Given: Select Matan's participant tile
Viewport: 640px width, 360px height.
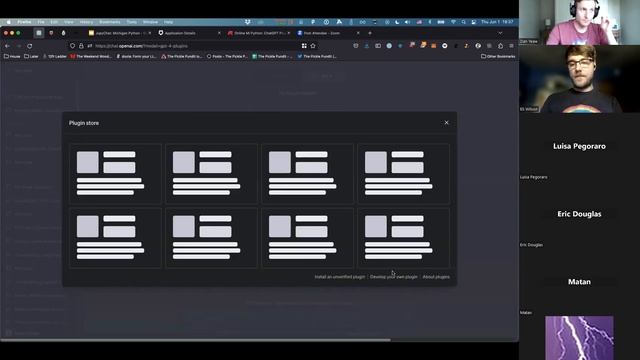Looking at the screenshot, I should [579, 282].
